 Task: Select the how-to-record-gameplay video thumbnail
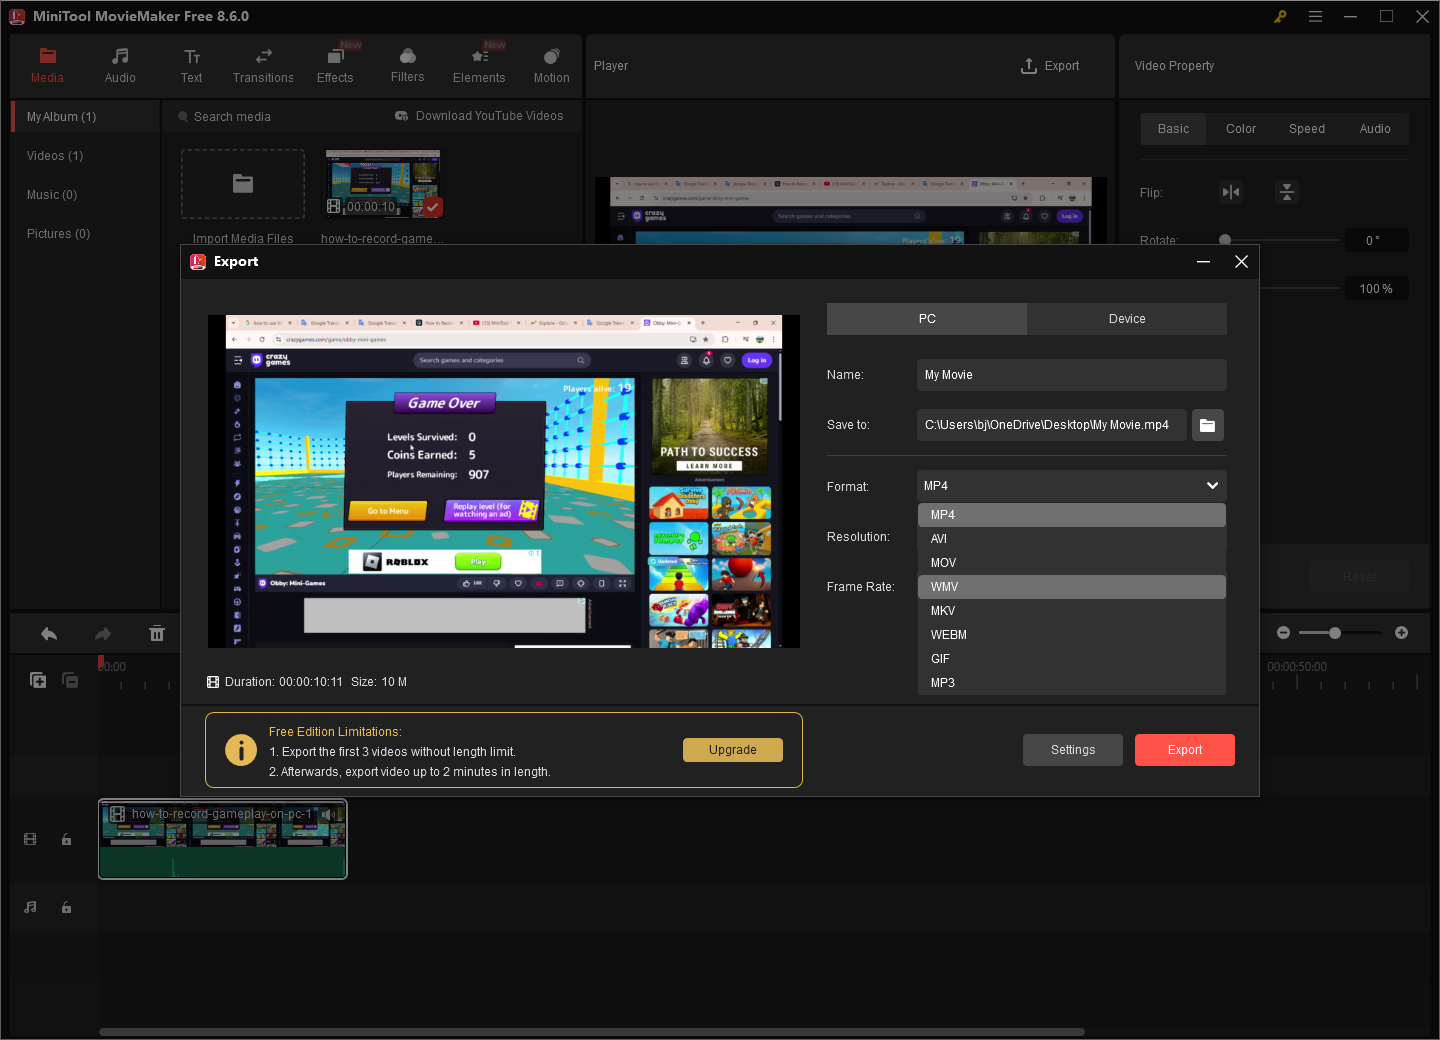coord(383,184)
